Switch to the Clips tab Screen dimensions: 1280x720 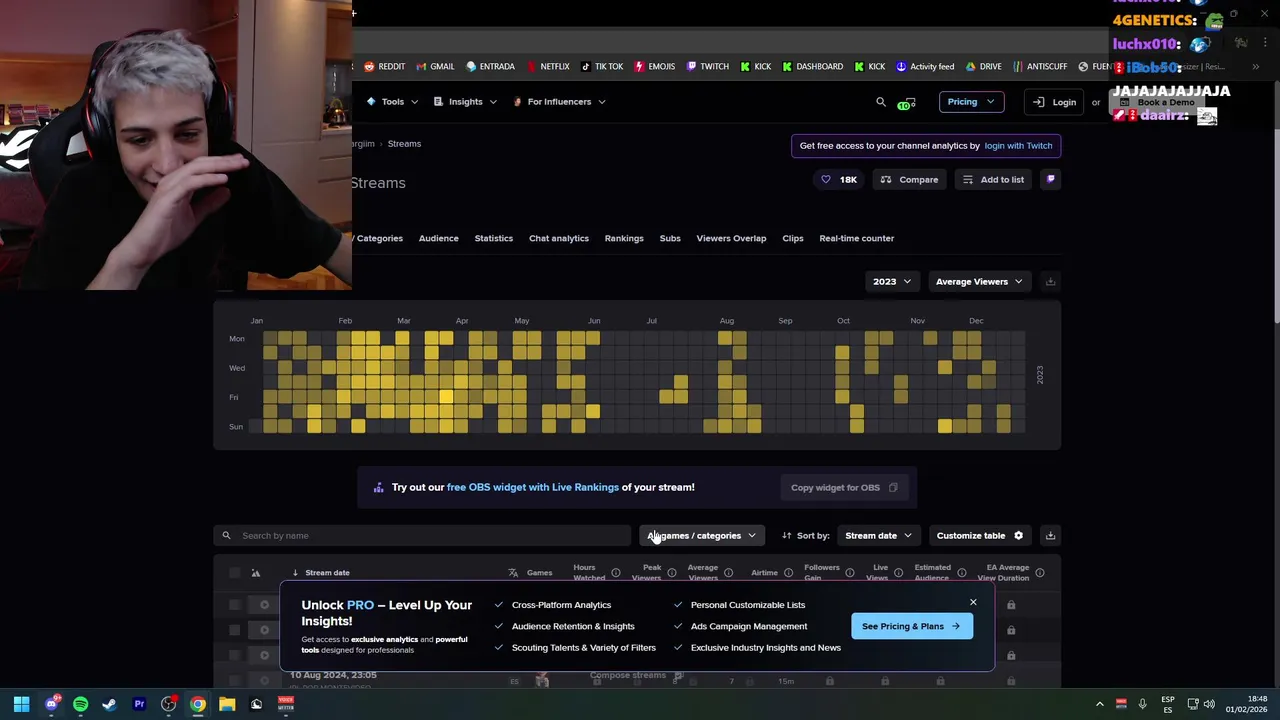pos(793,239)
